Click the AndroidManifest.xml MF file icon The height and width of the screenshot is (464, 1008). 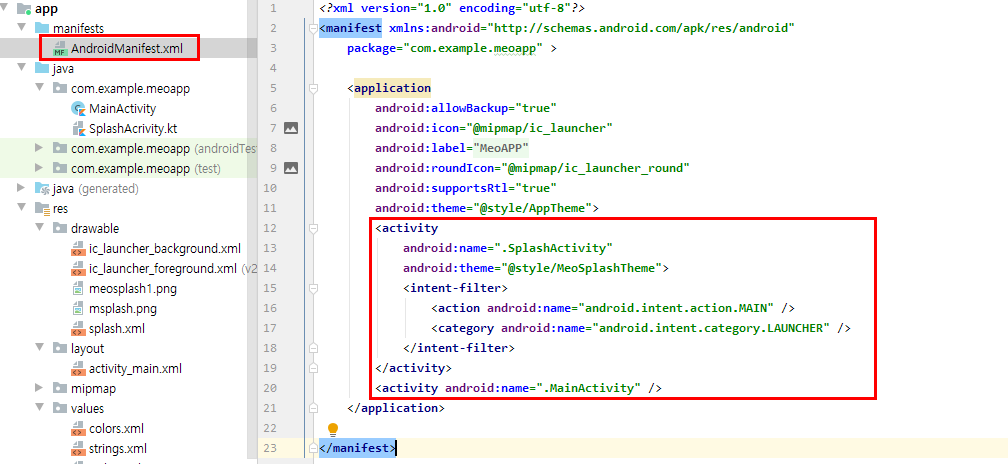point(60,49)
